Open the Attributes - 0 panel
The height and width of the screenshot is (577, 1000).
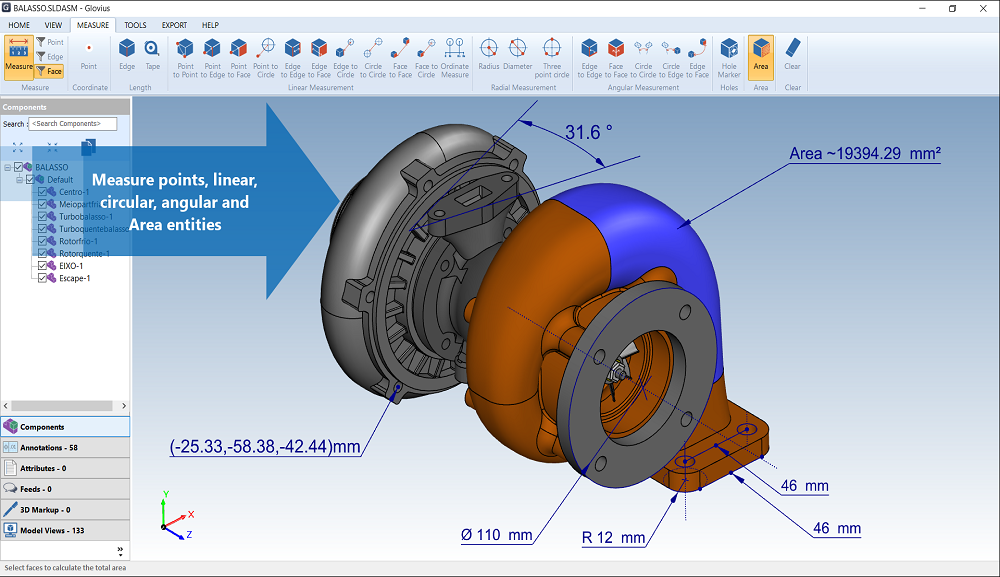[65, 468]
